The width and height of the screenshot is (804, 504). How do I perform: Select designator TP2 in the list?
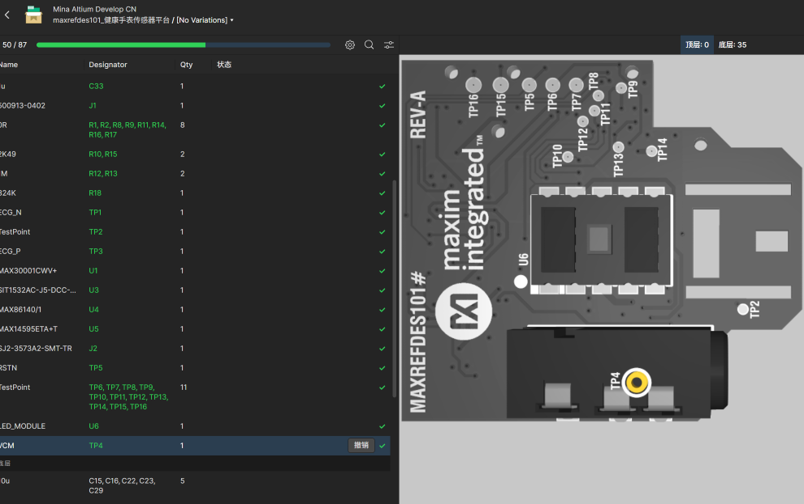coord(95,232)
